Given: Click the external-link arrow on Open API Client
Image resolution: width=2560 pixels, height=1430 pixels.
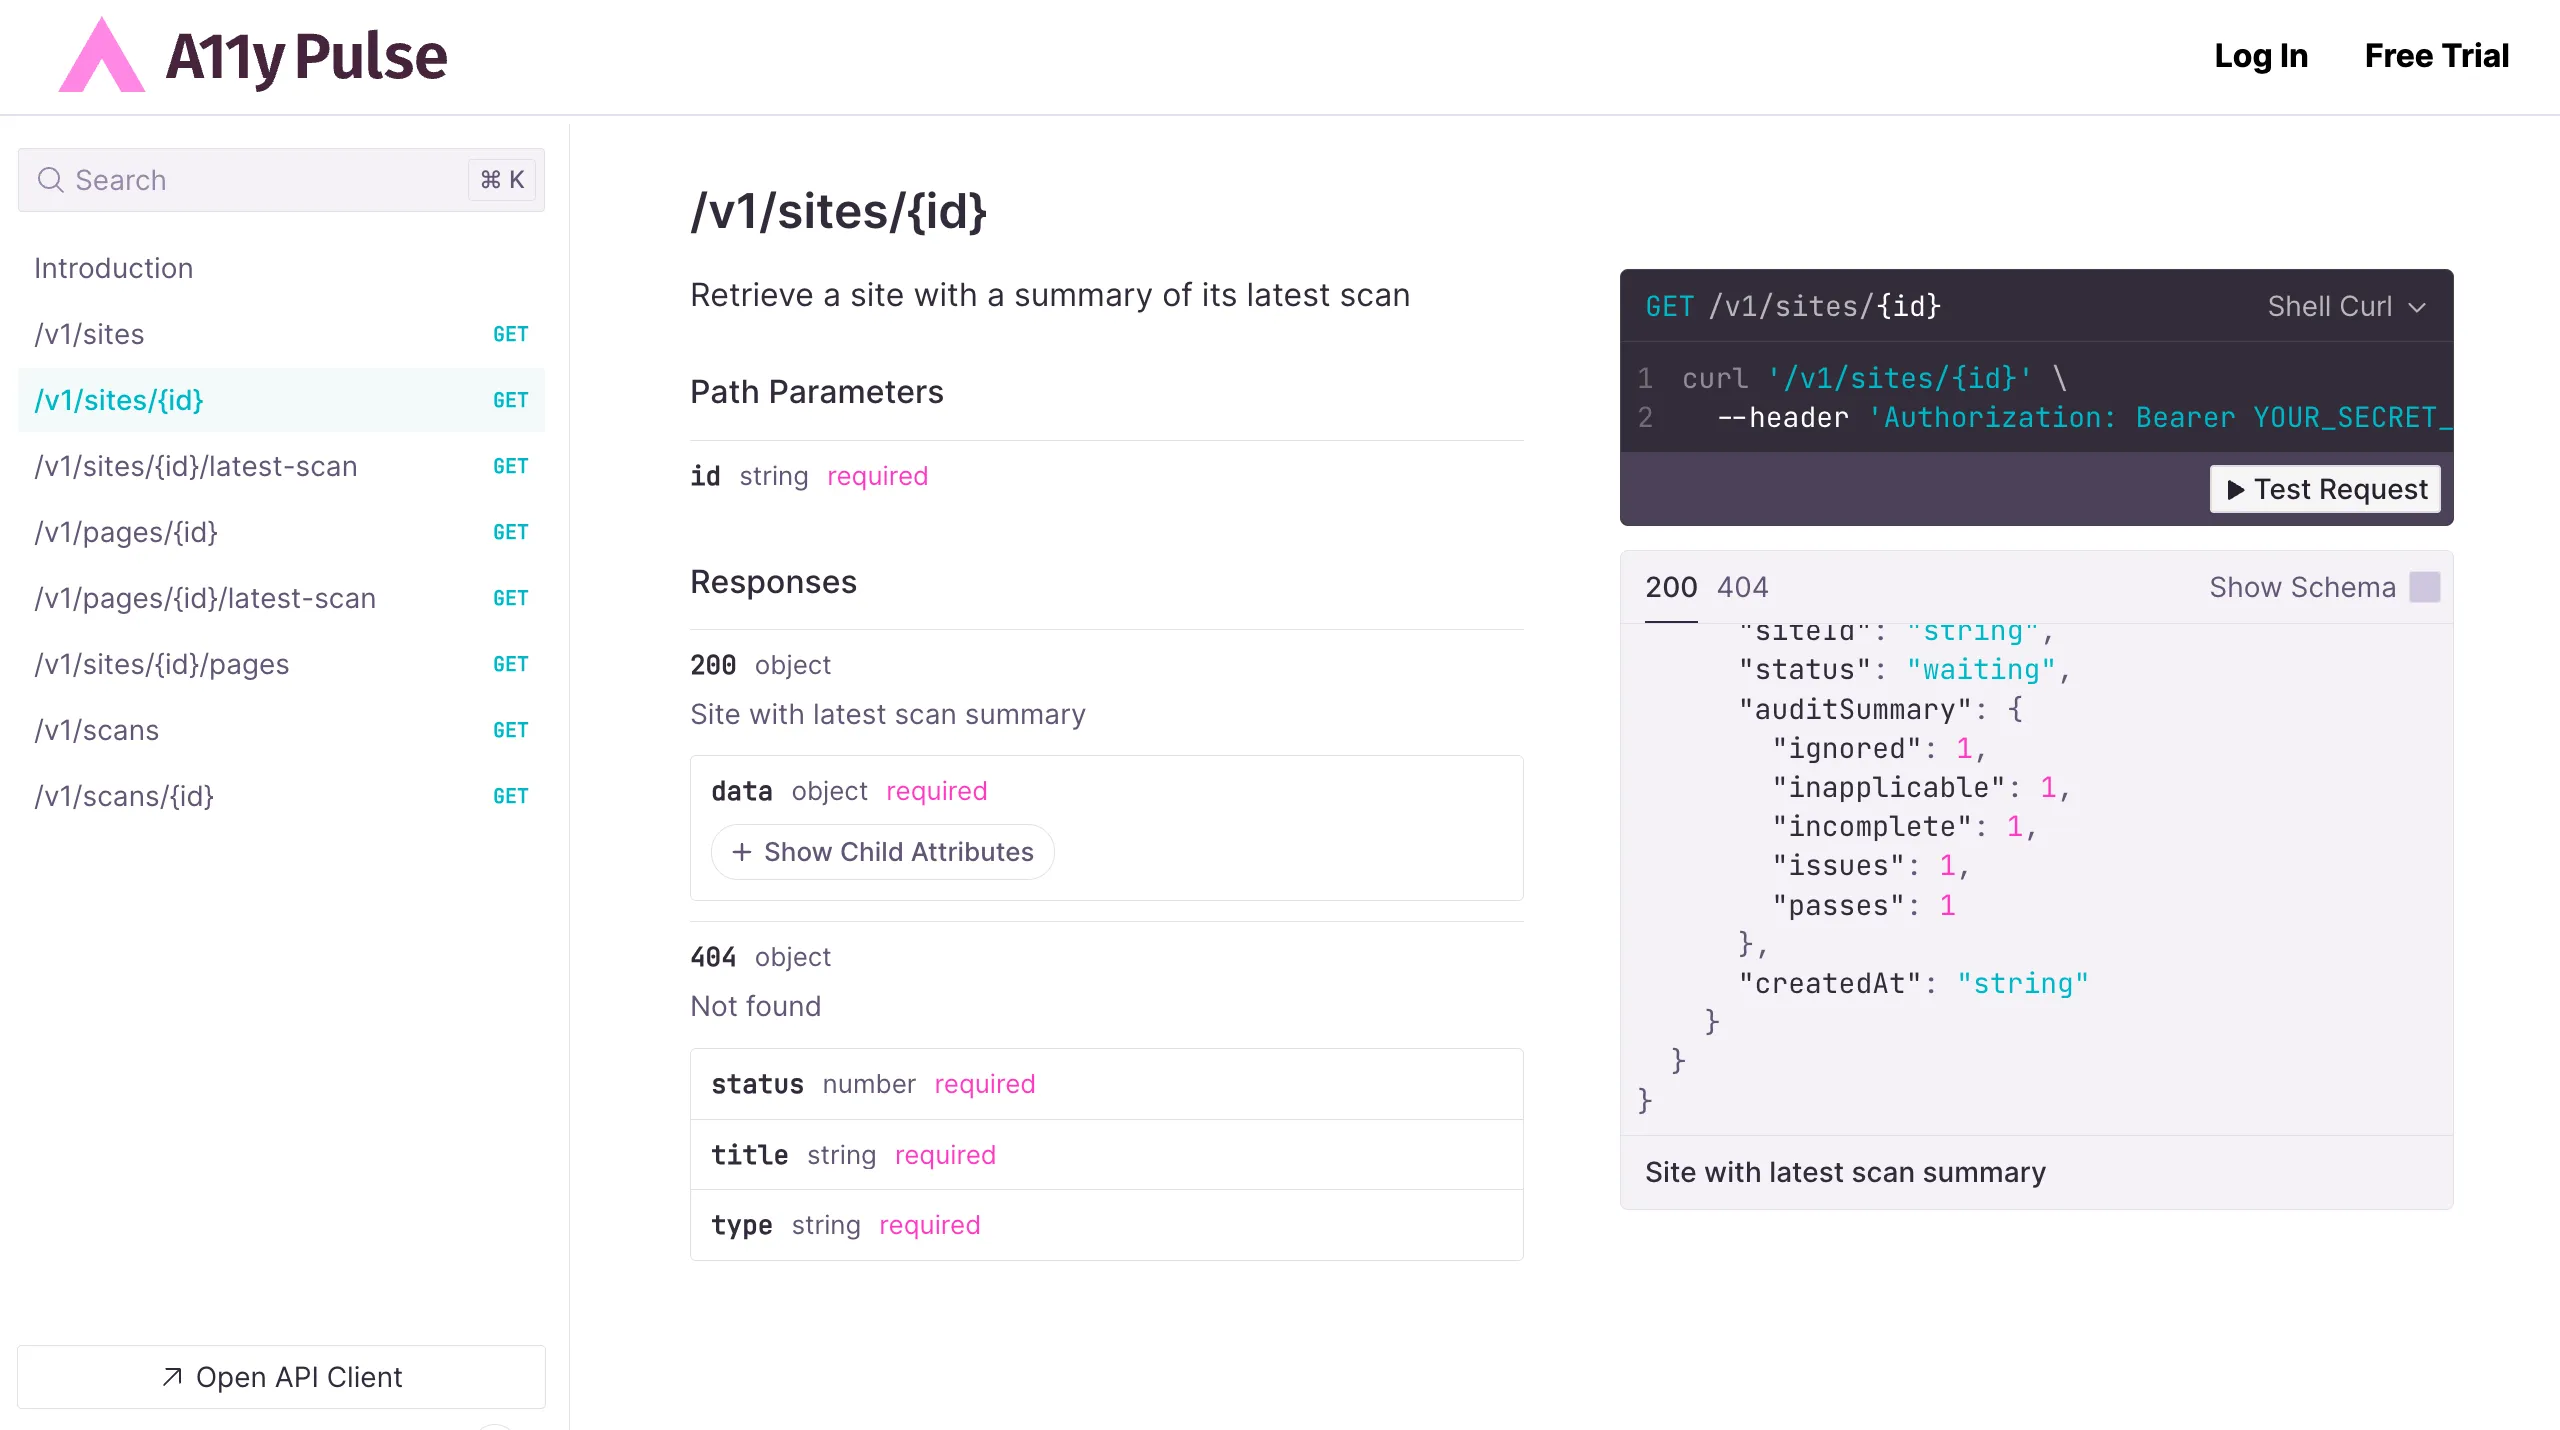Looking at the screenshot, I should pos(171,1377).
